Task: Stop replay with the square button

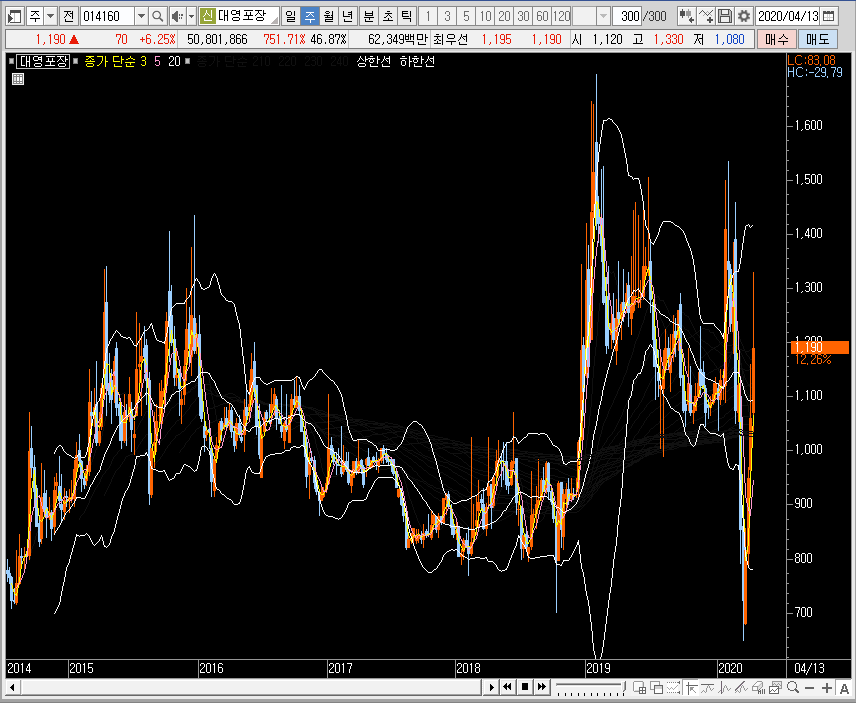Action: tap(525, 687)
